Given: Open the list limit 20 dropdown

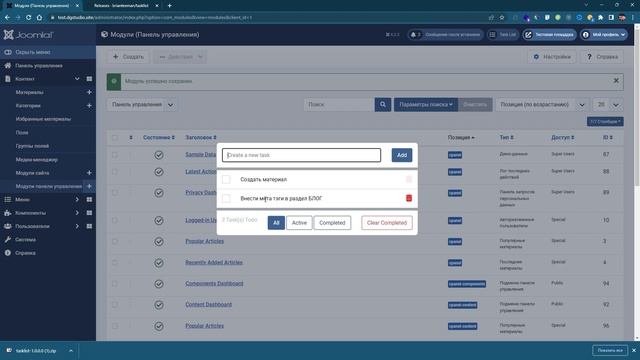Looking at the screenshot, I should [x=608, y=105].
